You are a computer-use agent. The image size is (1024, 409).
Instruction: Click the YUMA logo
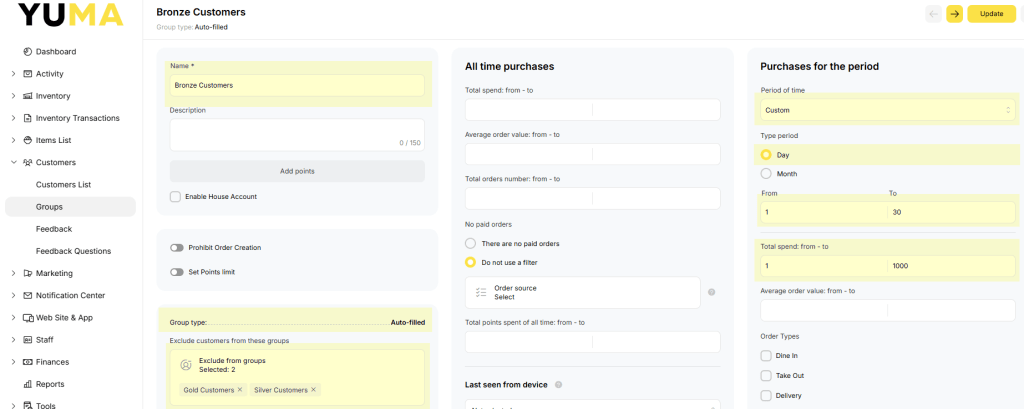pos(71,14)
